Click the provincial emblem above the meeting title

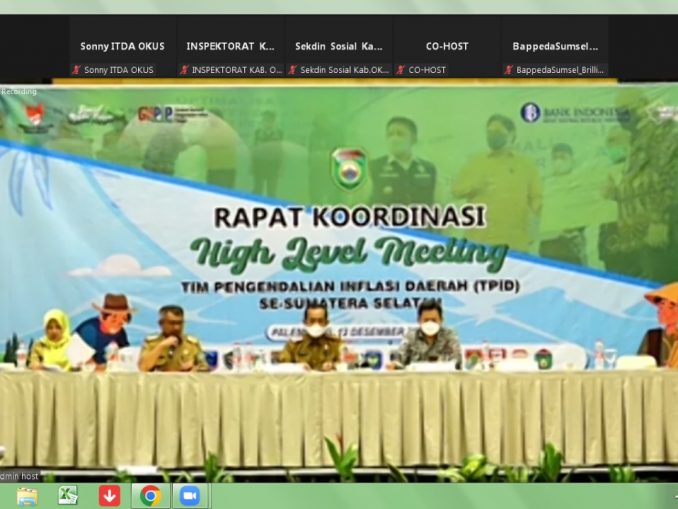(x=348, y=168)
